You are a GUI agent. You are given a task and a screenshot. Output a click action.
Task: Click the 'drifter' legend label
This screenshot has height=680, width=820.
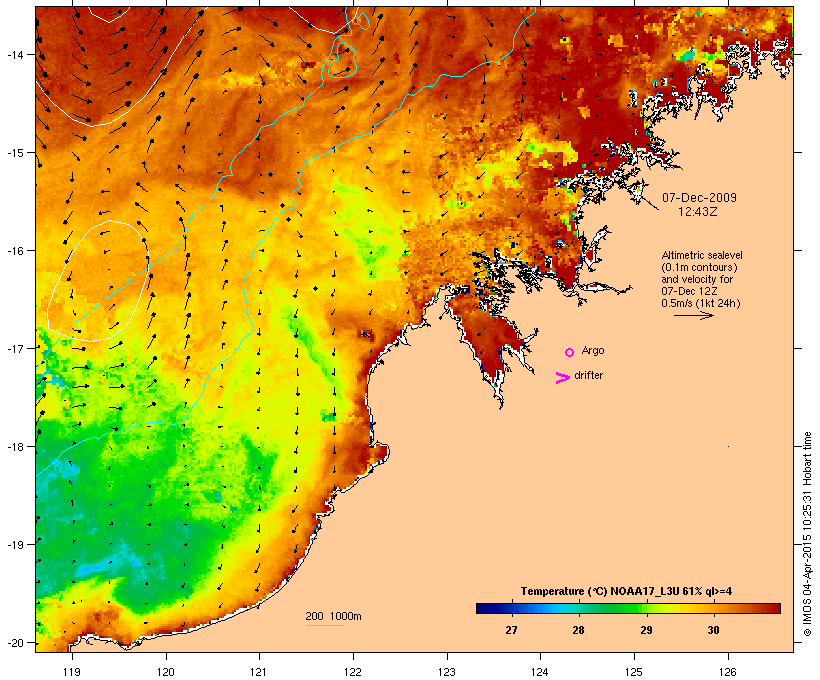589,375
